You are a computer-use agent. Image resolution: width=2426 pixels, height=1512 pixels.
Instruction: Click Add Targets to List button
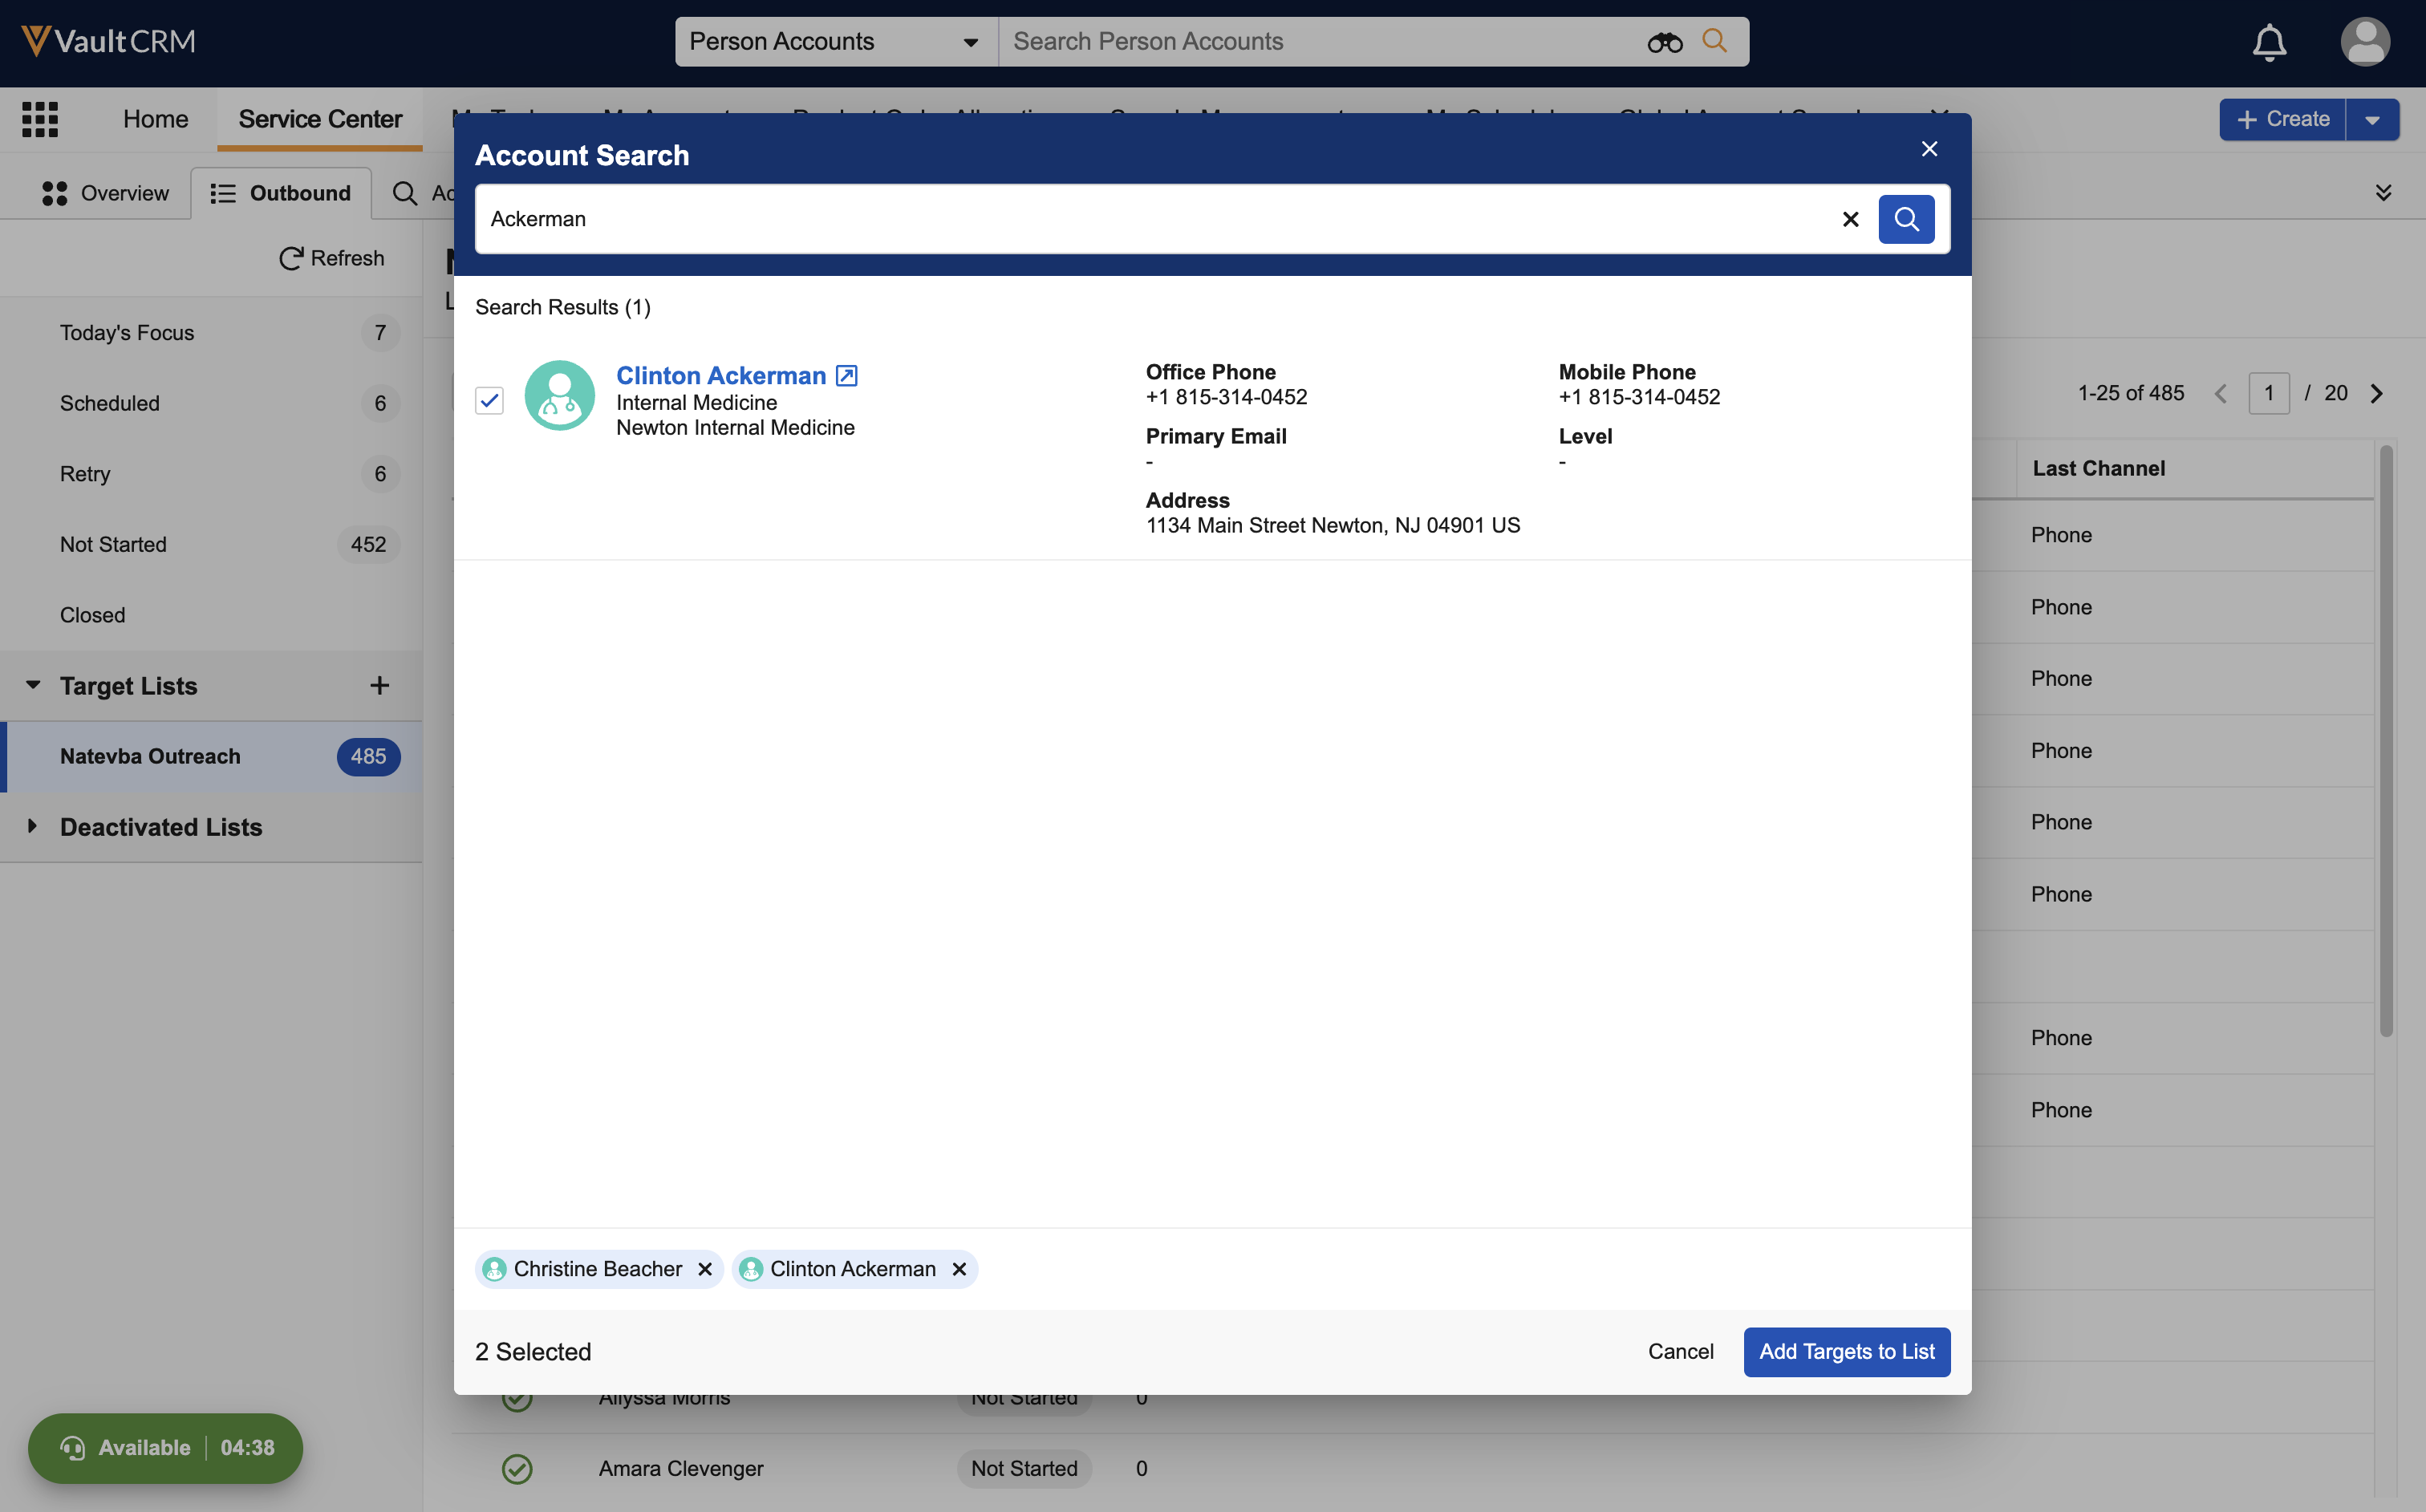pyautogui.click(x=1846, y=1351)
